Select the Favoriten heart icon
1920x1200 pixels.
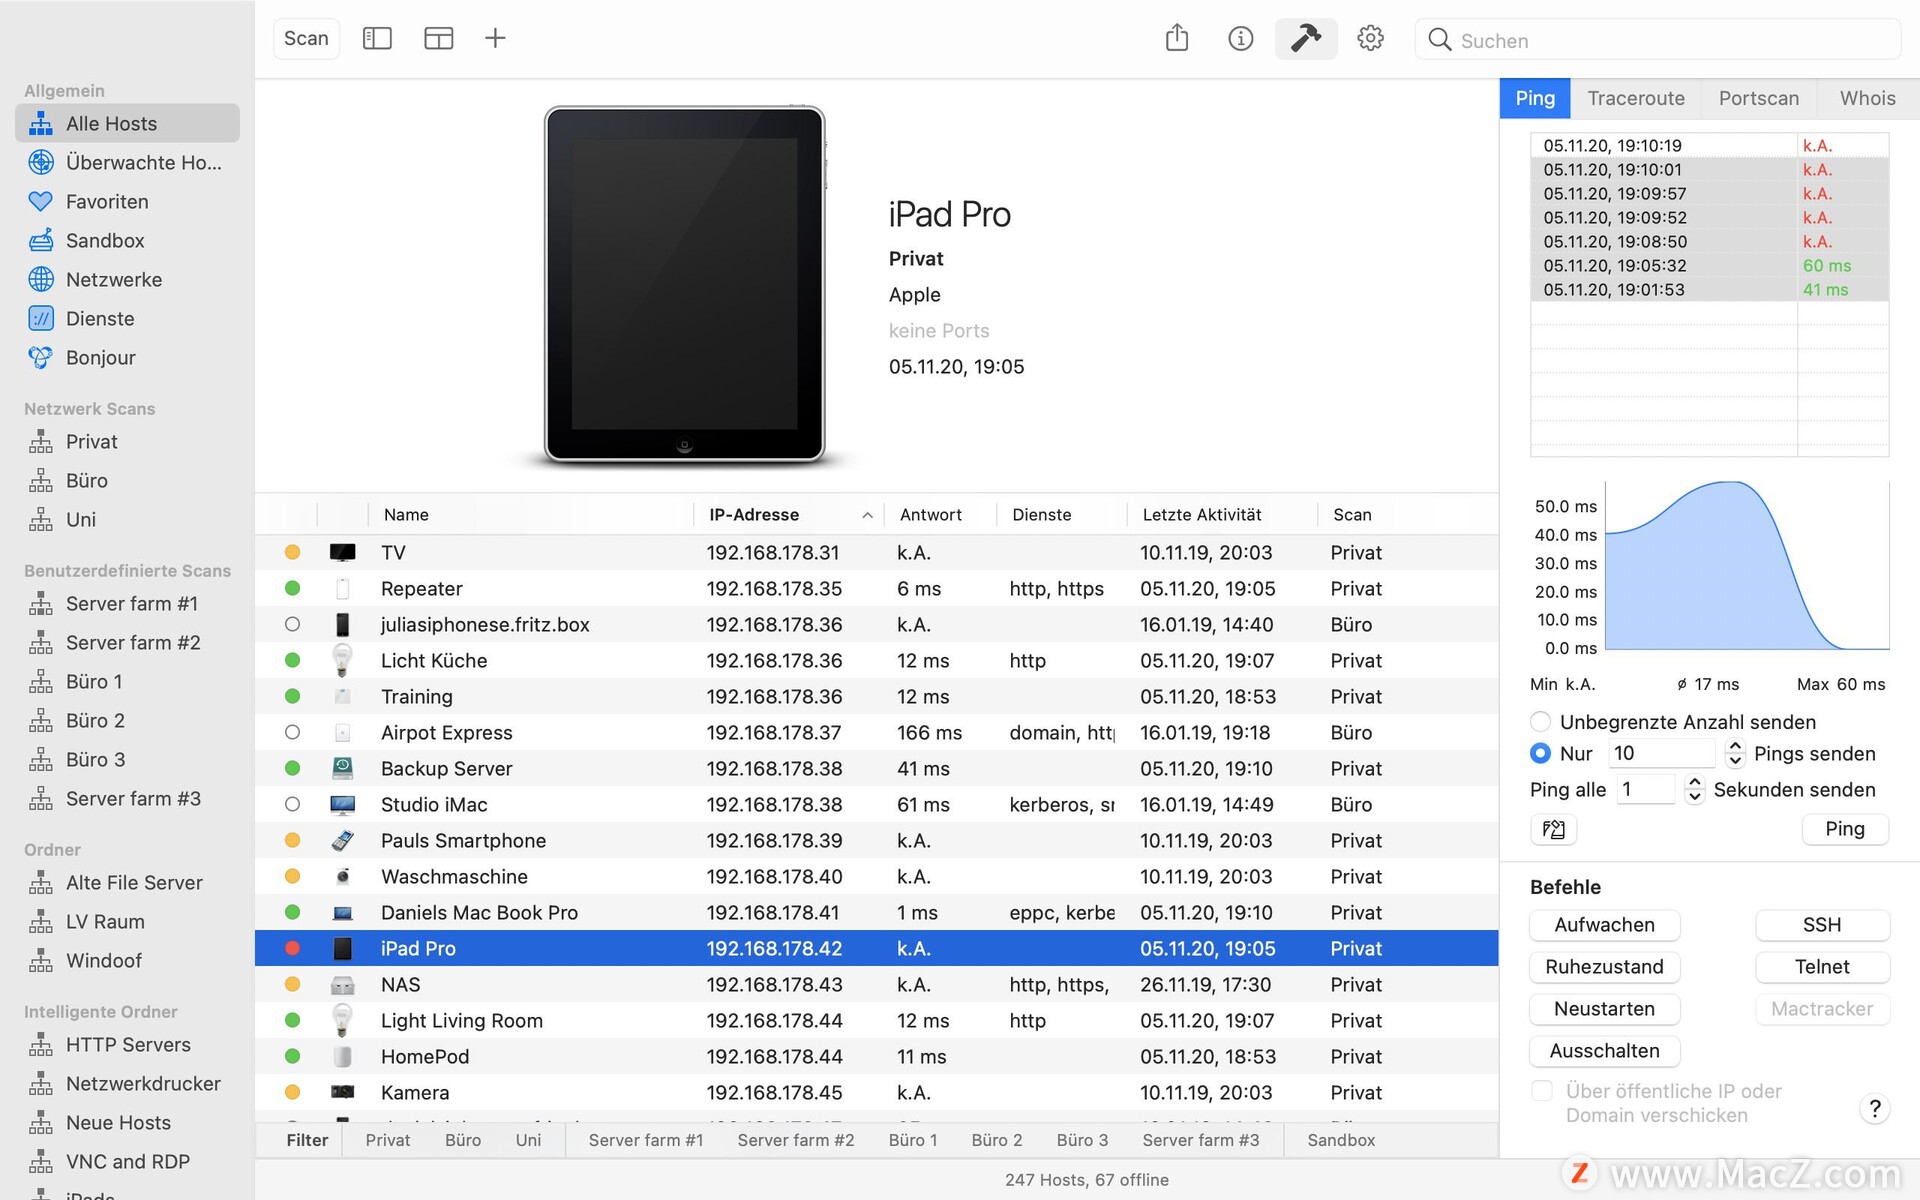[x=41, y=201]
